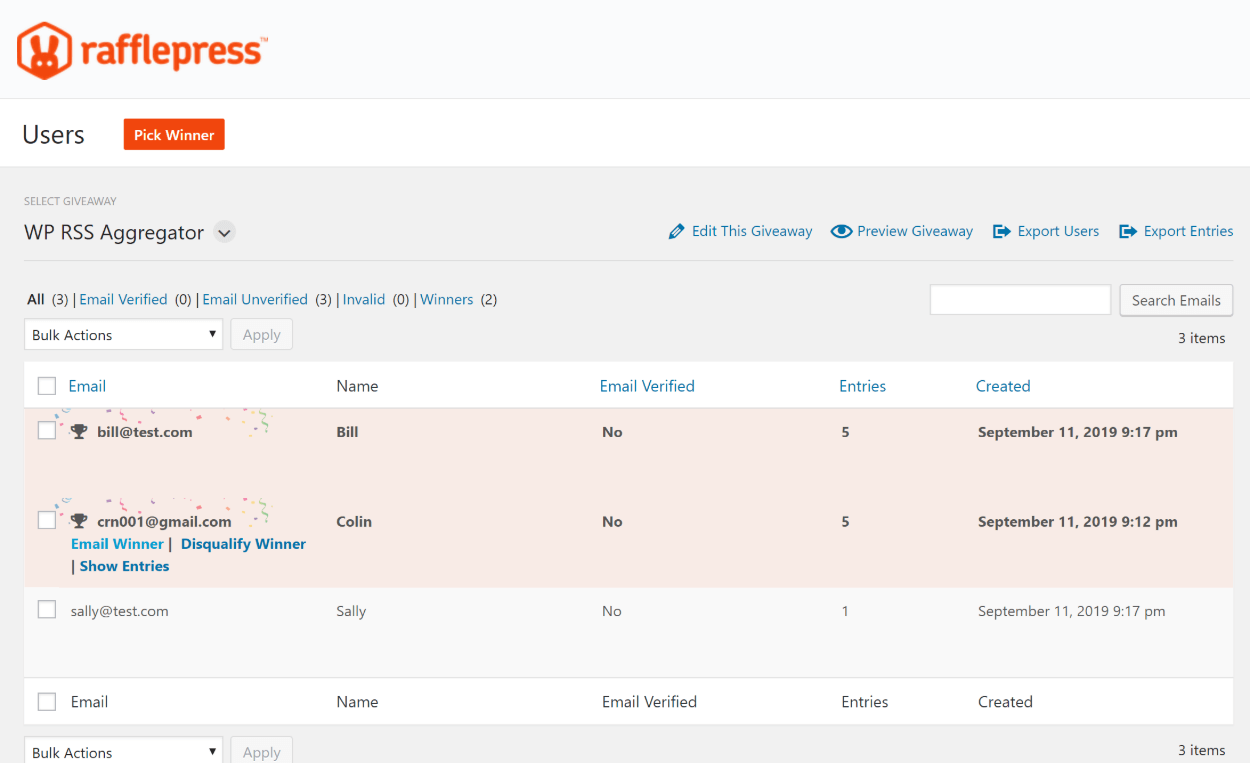Click the Created label in table footer
The height and width of the screenshot is (763, 1250).
(1005, 702)
